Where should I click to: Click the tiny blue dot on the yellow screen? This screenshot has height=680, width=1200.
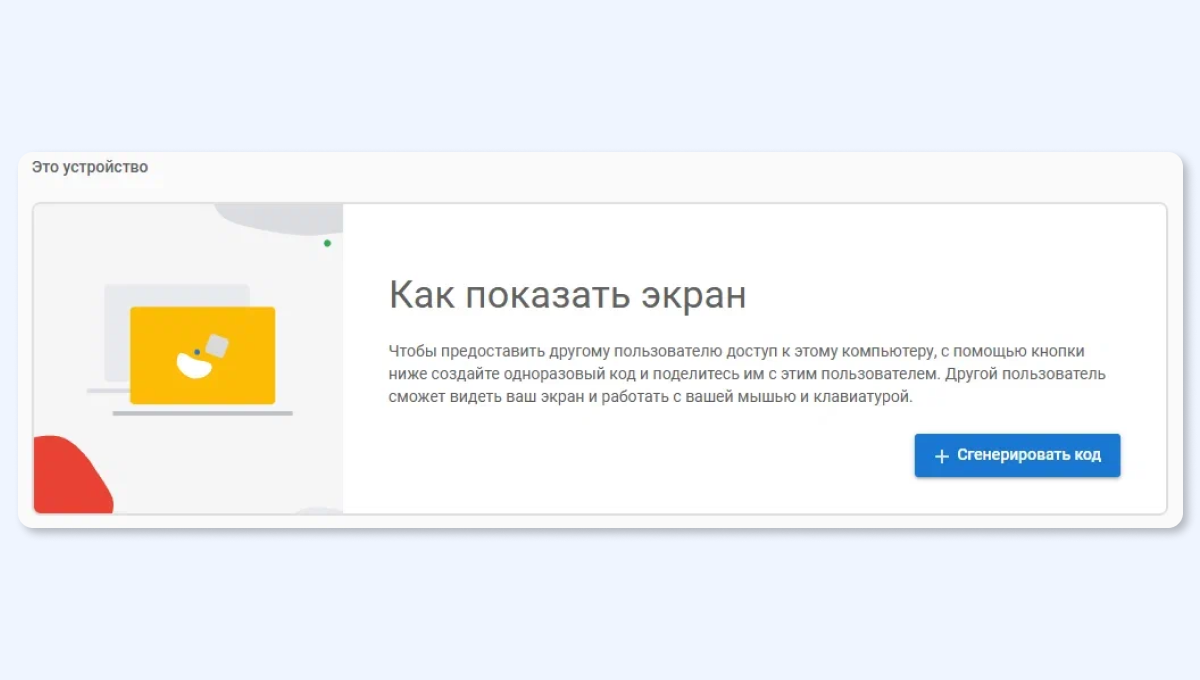click(x=197, y=352)
